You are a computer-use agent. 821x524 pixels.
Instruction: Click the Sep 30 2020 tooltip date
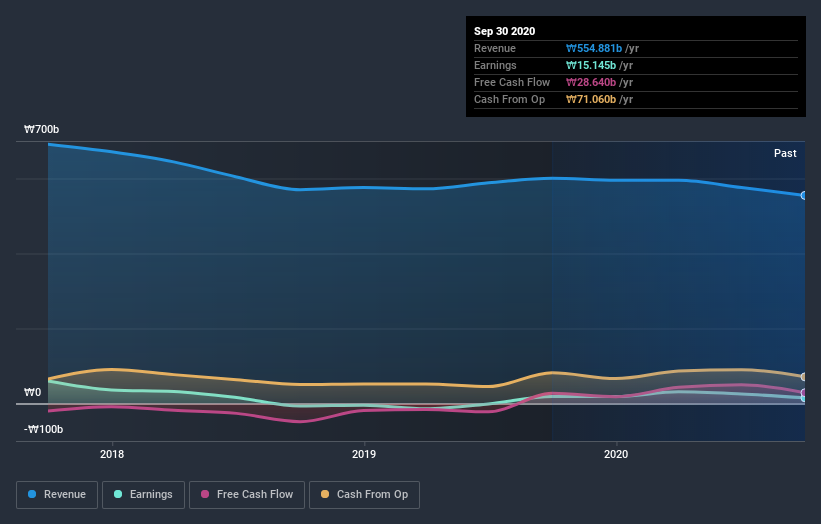coord(504,31)
